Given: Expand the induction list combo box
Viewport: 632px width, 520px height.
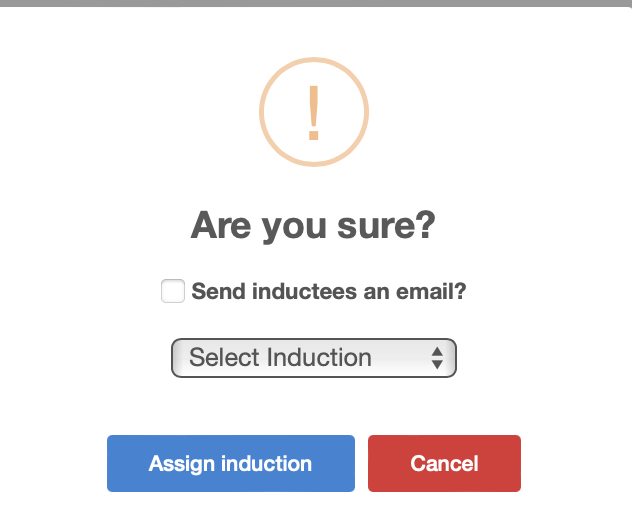Looking at the screenshot, I should pos(314,358).
